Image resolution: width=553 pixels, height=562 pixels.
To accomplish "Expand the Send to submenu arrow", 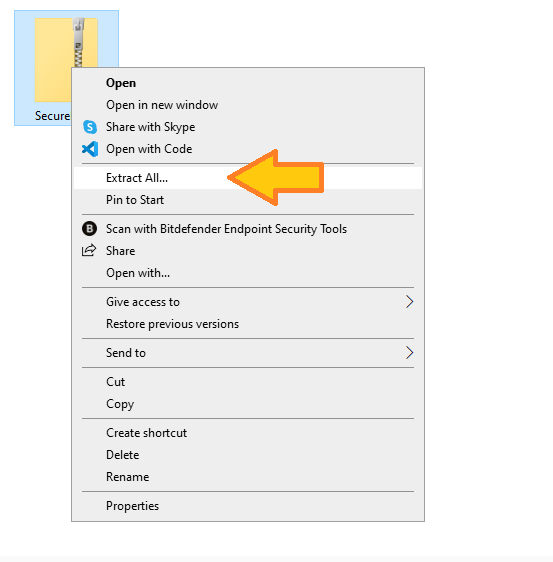I will tap(409, 353).
